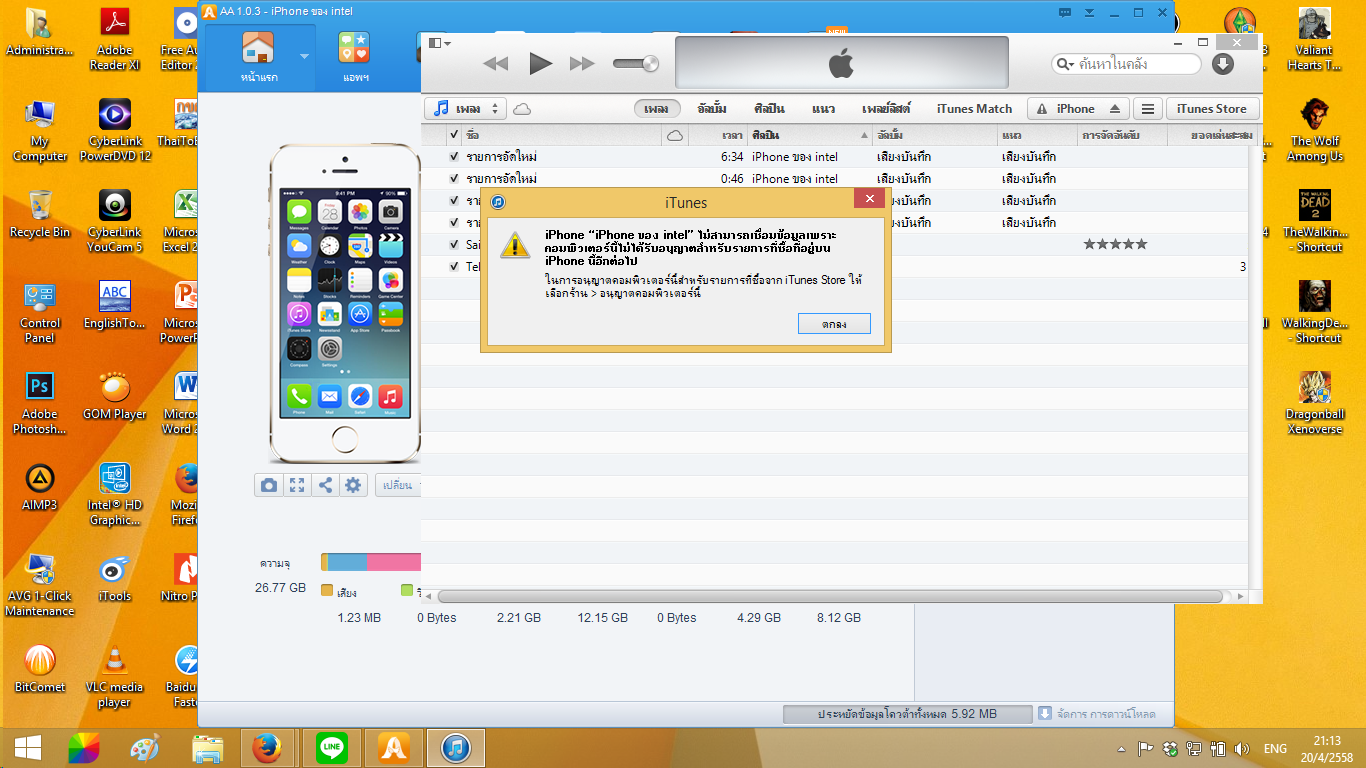The height and width of the screenshot is (768, 1366).
Task: Switch to the เพลย์ลิสต์ tab
Action: click(886, 109)
